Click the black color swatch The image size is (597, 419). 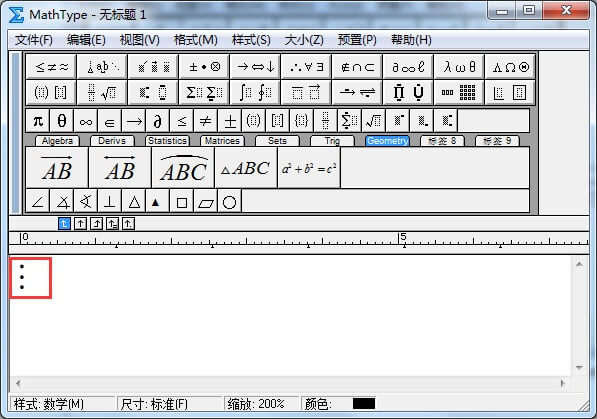pyautogui.click(x=364, y=403)
